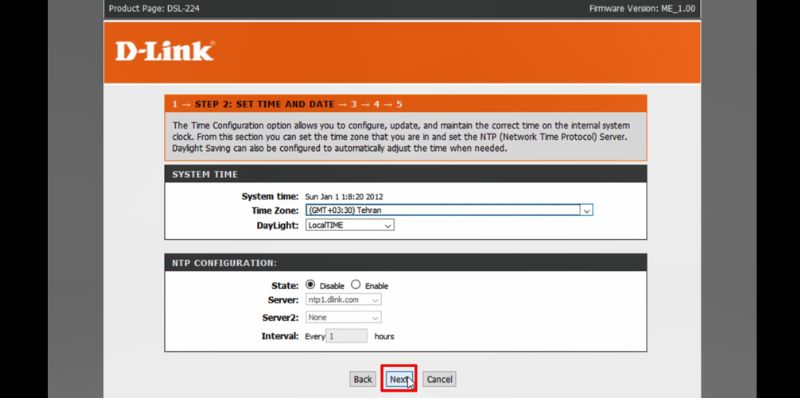Click the 'State:' label
The image size is (800, 400).
coord(285,286)
